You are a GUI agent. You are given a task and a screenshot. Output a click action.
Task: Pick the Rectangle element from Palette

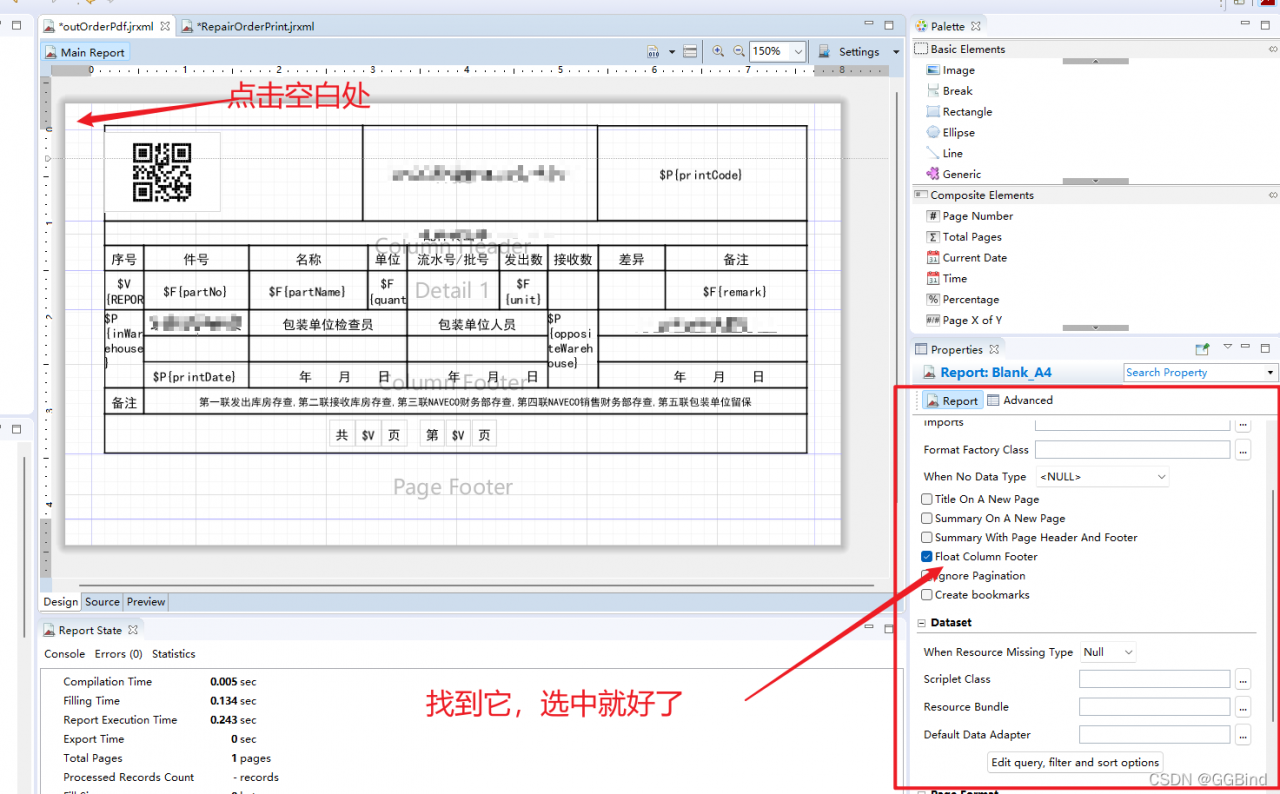[x=959, y=112]
